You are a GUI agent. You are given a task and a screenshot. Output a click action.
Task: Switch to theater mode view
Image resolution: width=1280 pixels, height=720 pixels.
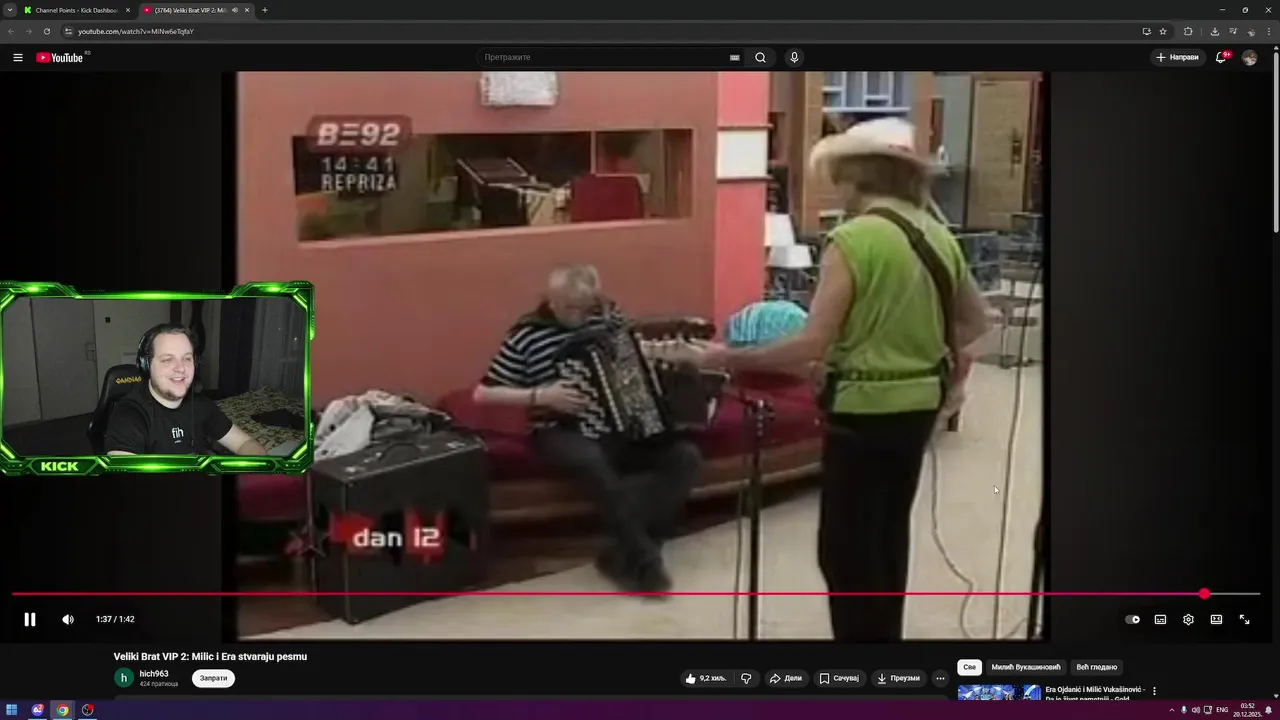click(1216, 619)
